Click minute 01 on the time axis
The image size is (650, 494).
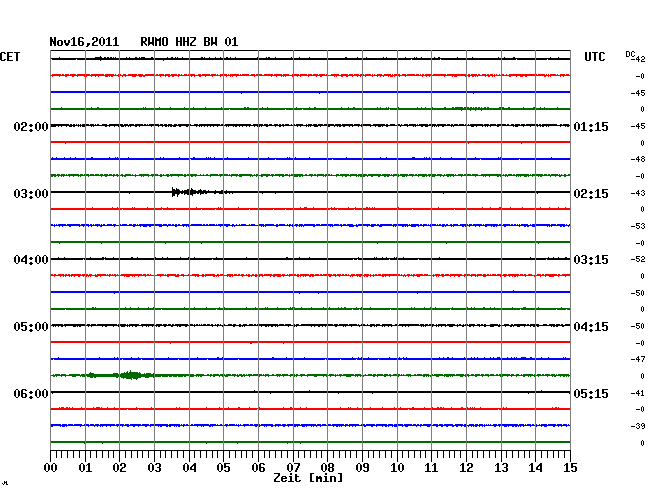click(85, 468)
